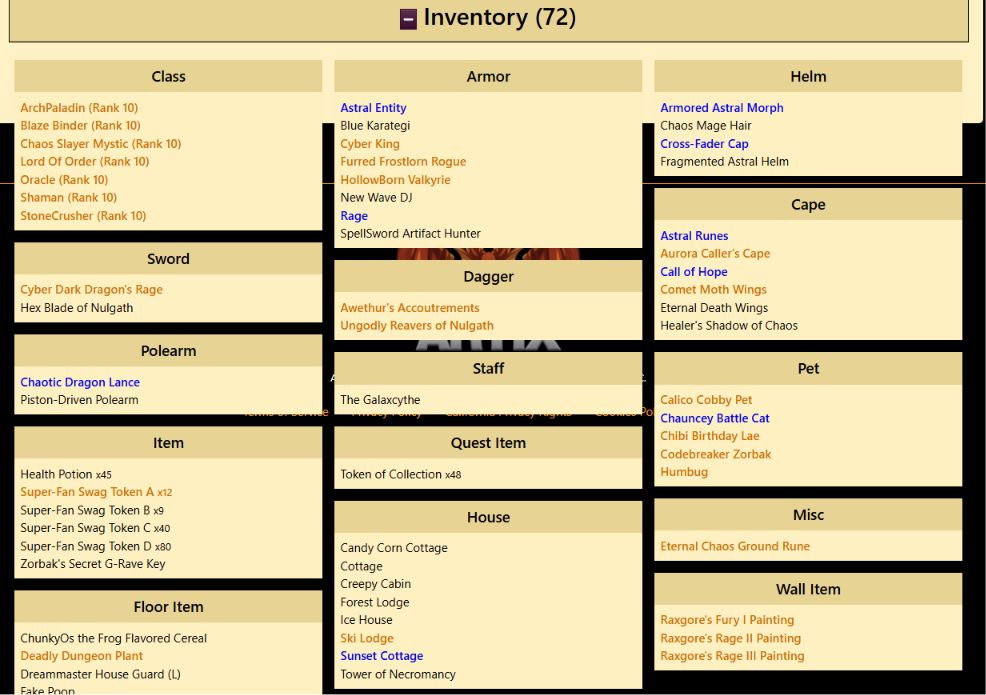Click the Chibi Birthday Lae link
Image resolution: width=986 pixels, height=695 pixels.
[710, 436]
